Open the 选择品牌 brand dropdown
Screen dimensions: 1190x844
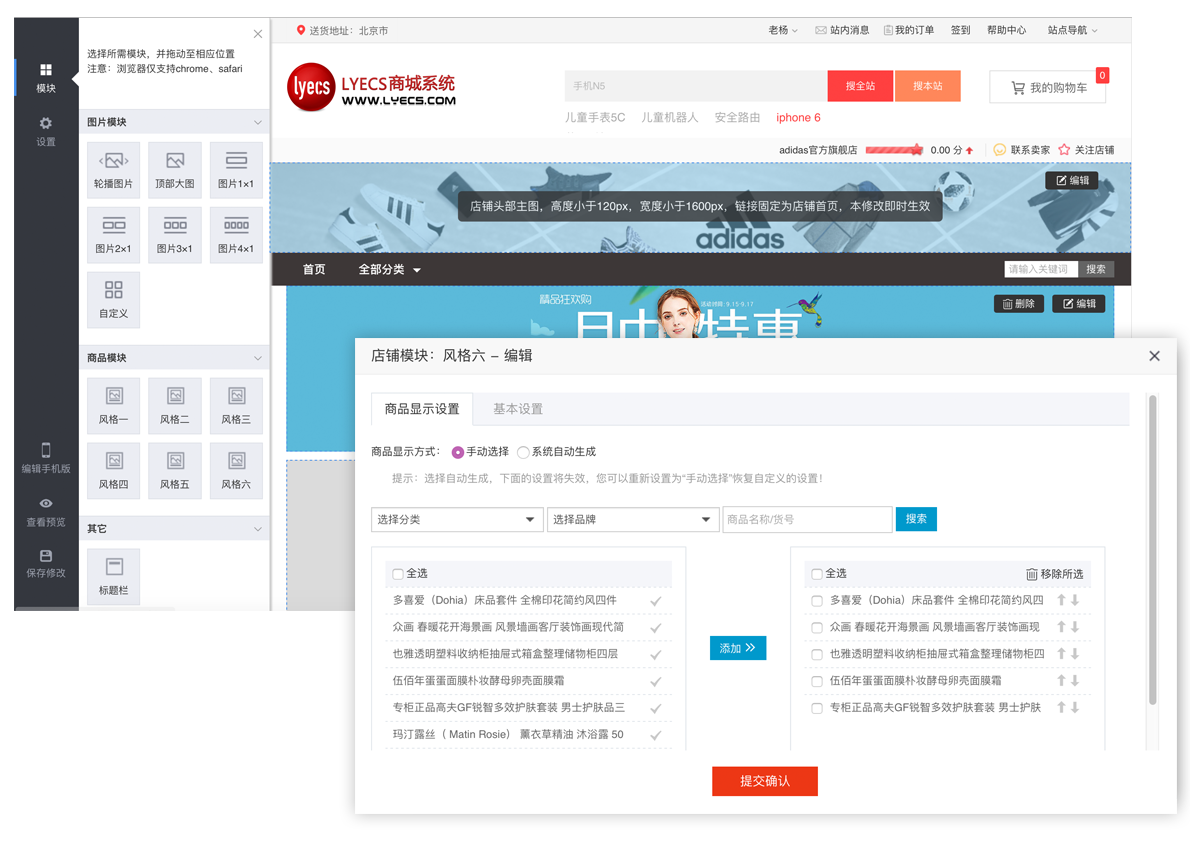[633, 519]
